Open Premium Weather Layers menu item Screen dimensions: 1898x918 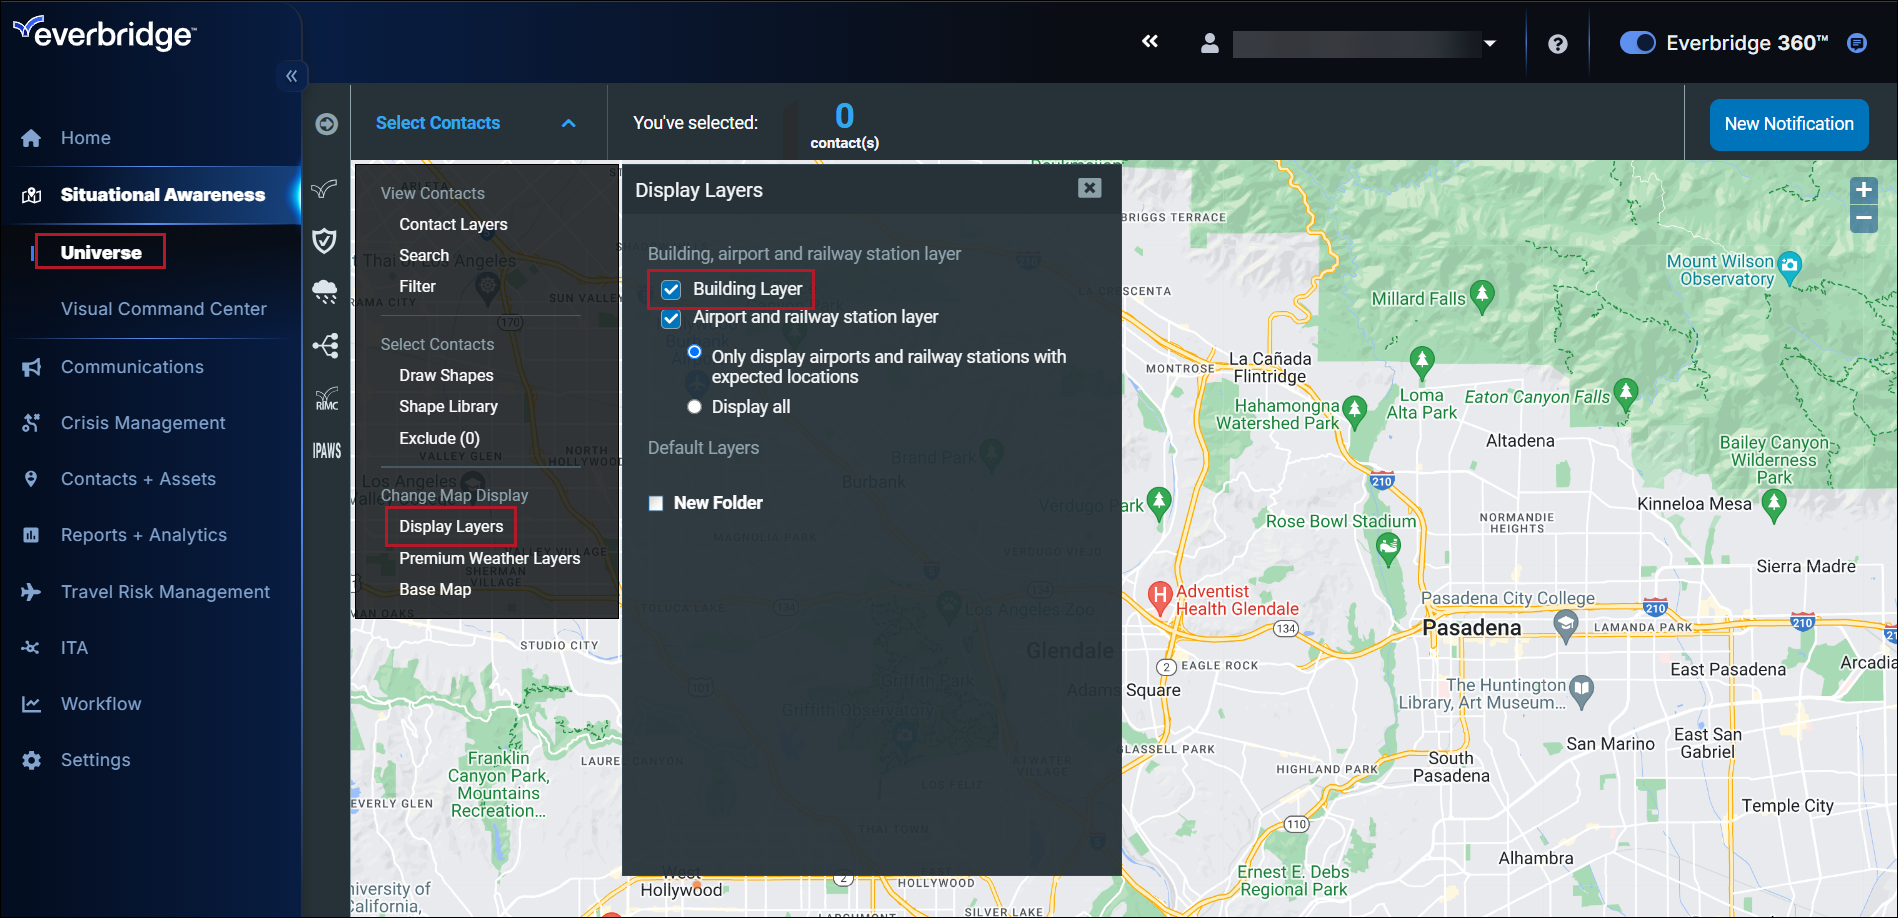click(489, 558)
